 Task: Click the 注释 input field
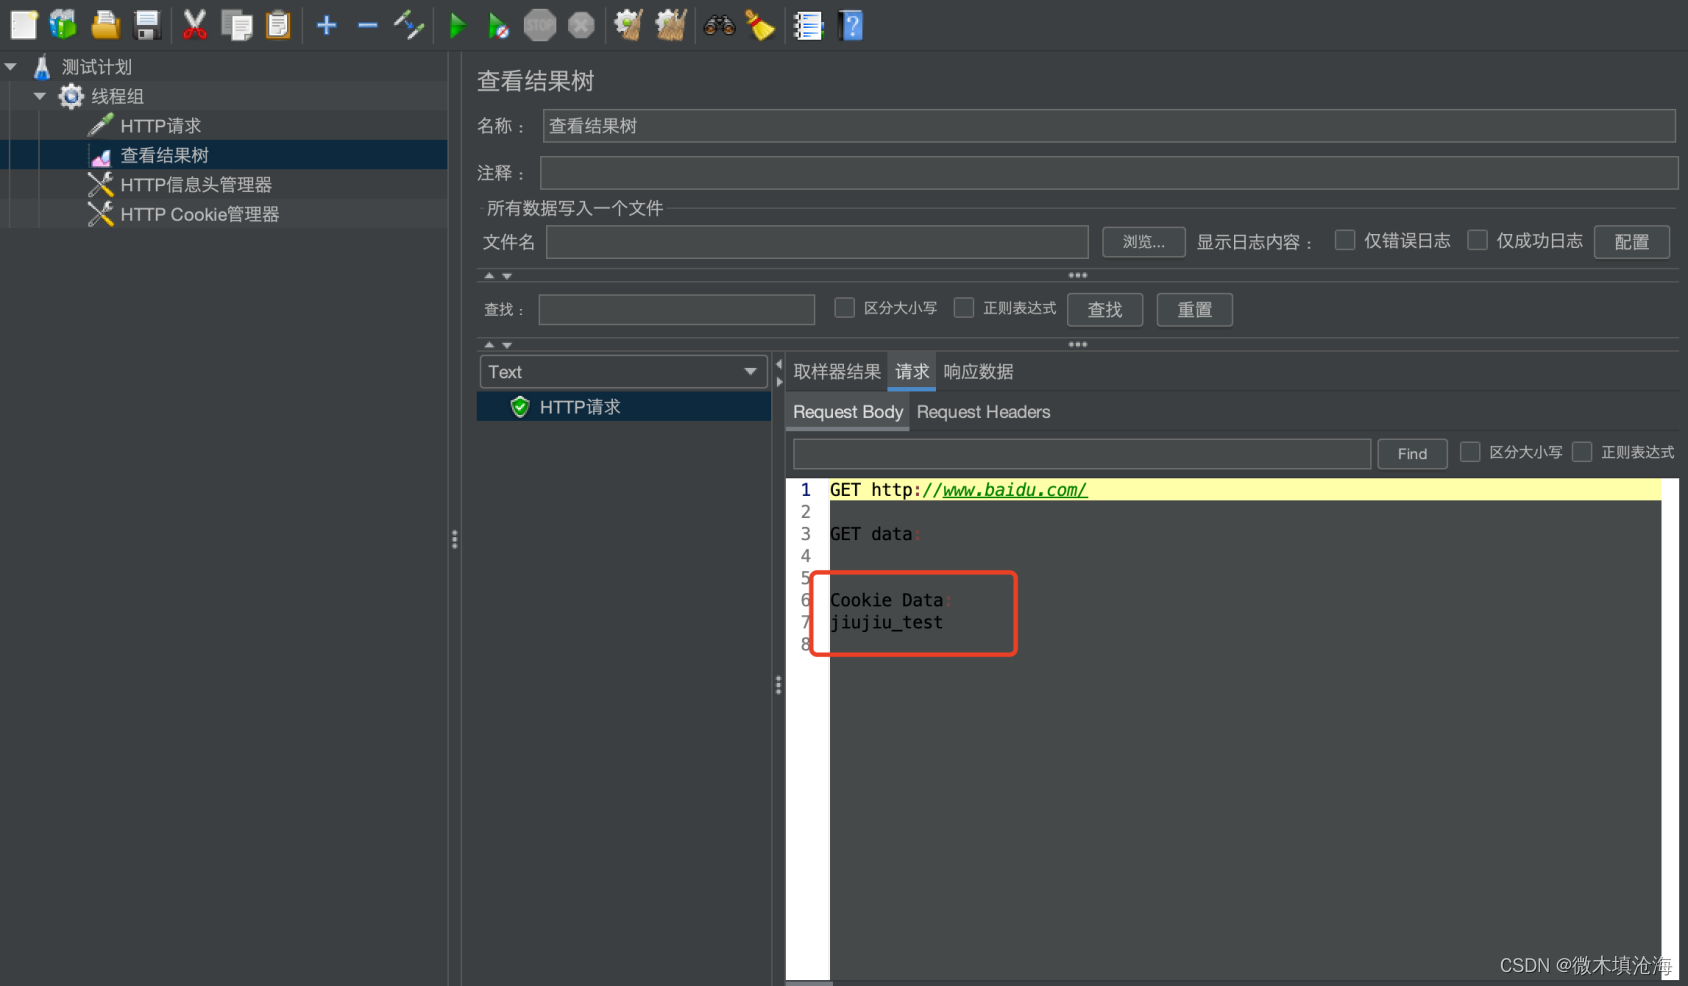point(1109,173)
